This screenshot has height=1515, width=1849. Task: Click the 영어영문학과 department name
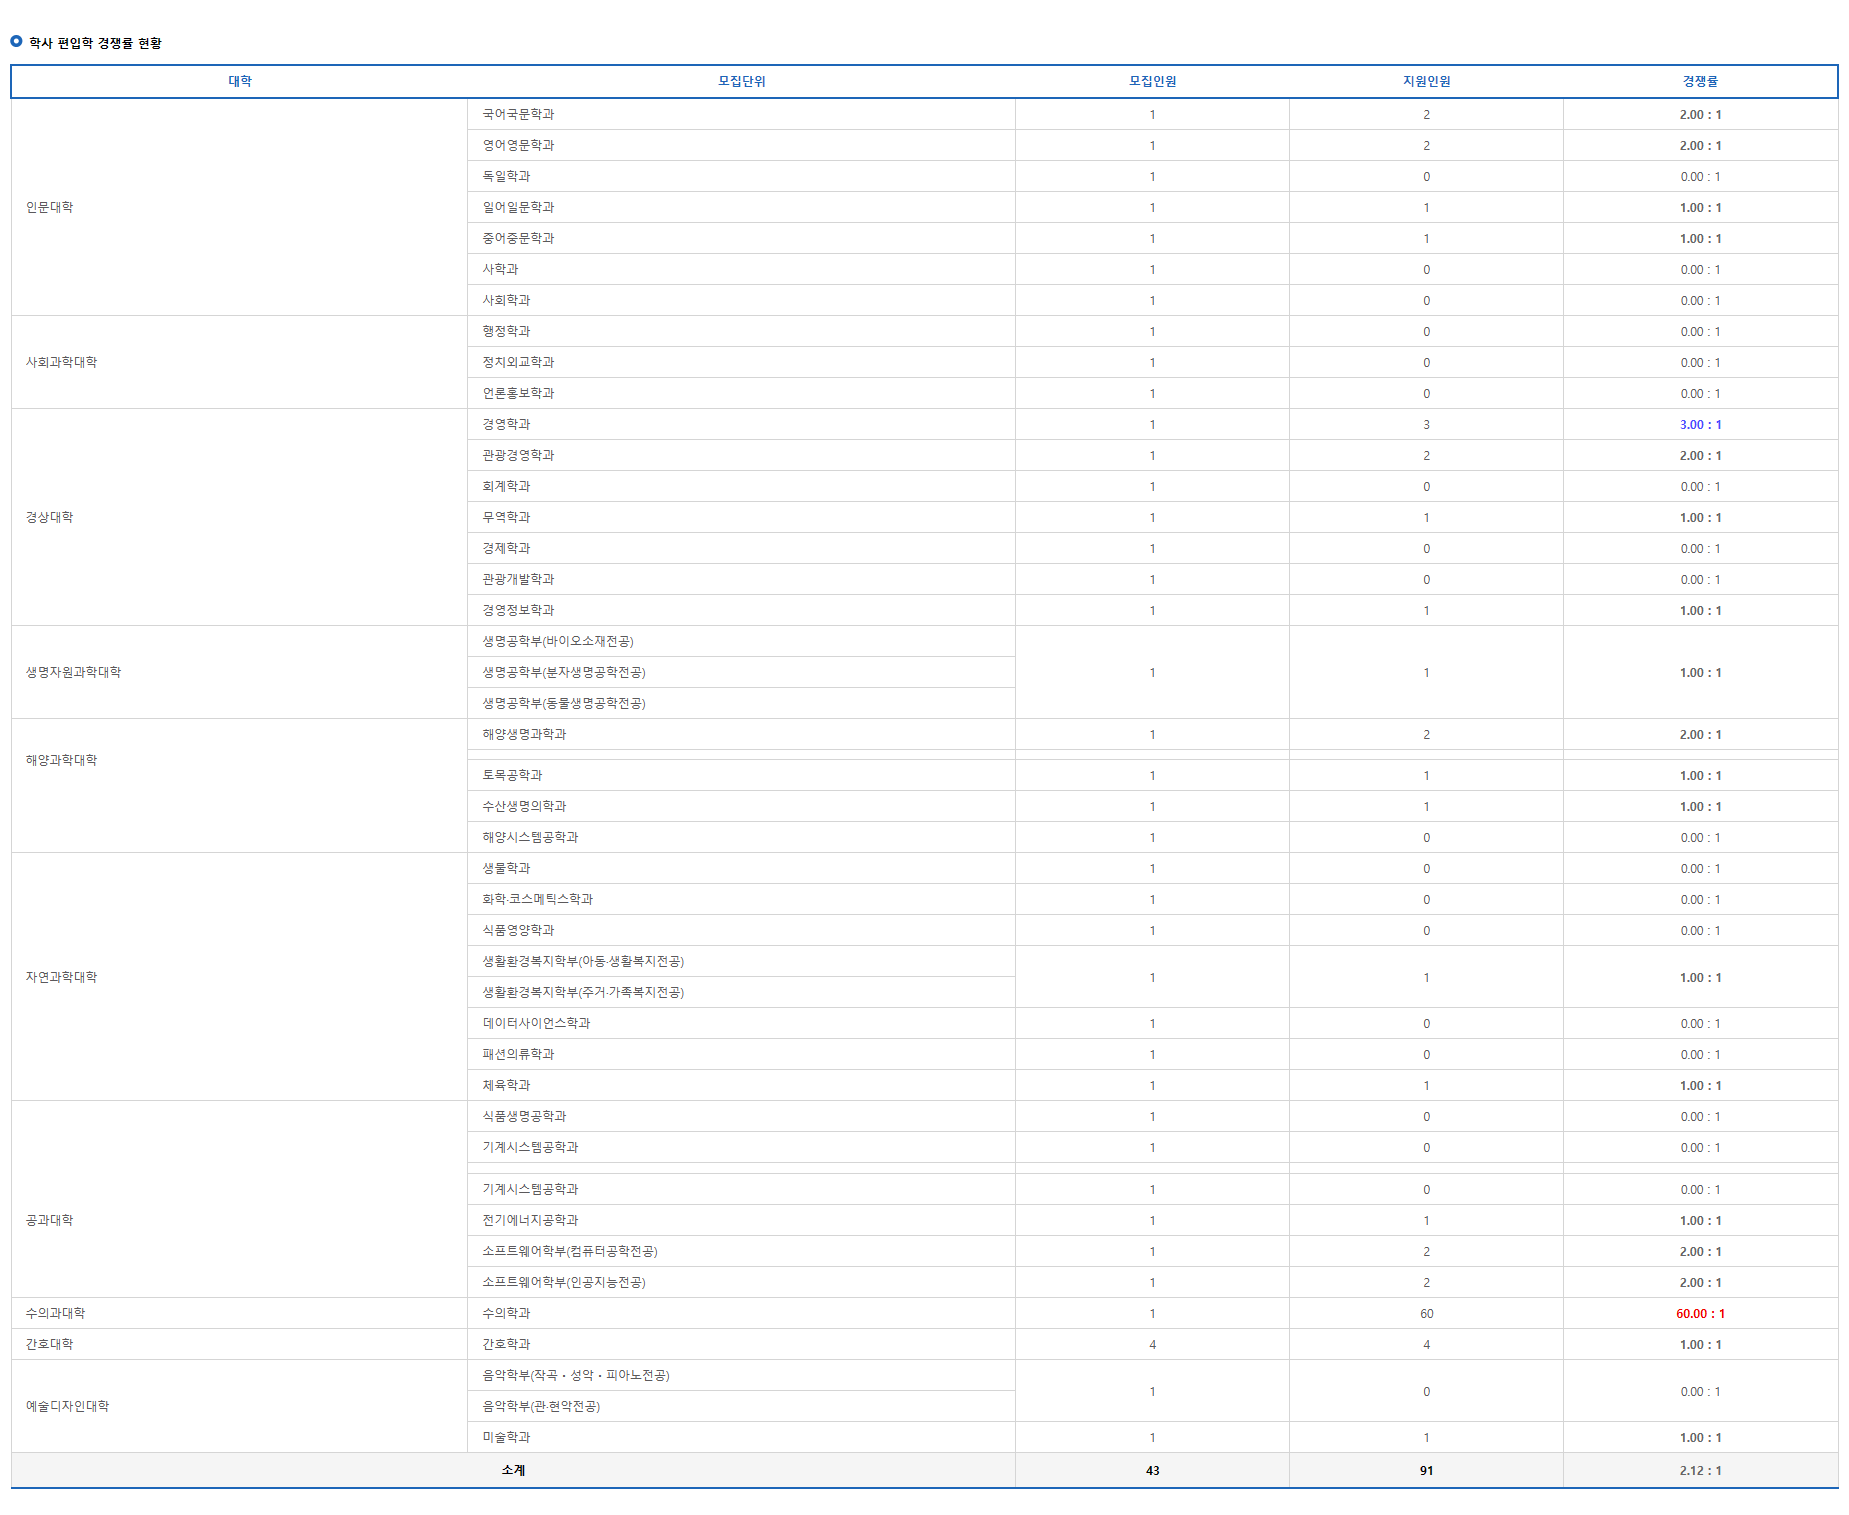click(x=518, y=145)
